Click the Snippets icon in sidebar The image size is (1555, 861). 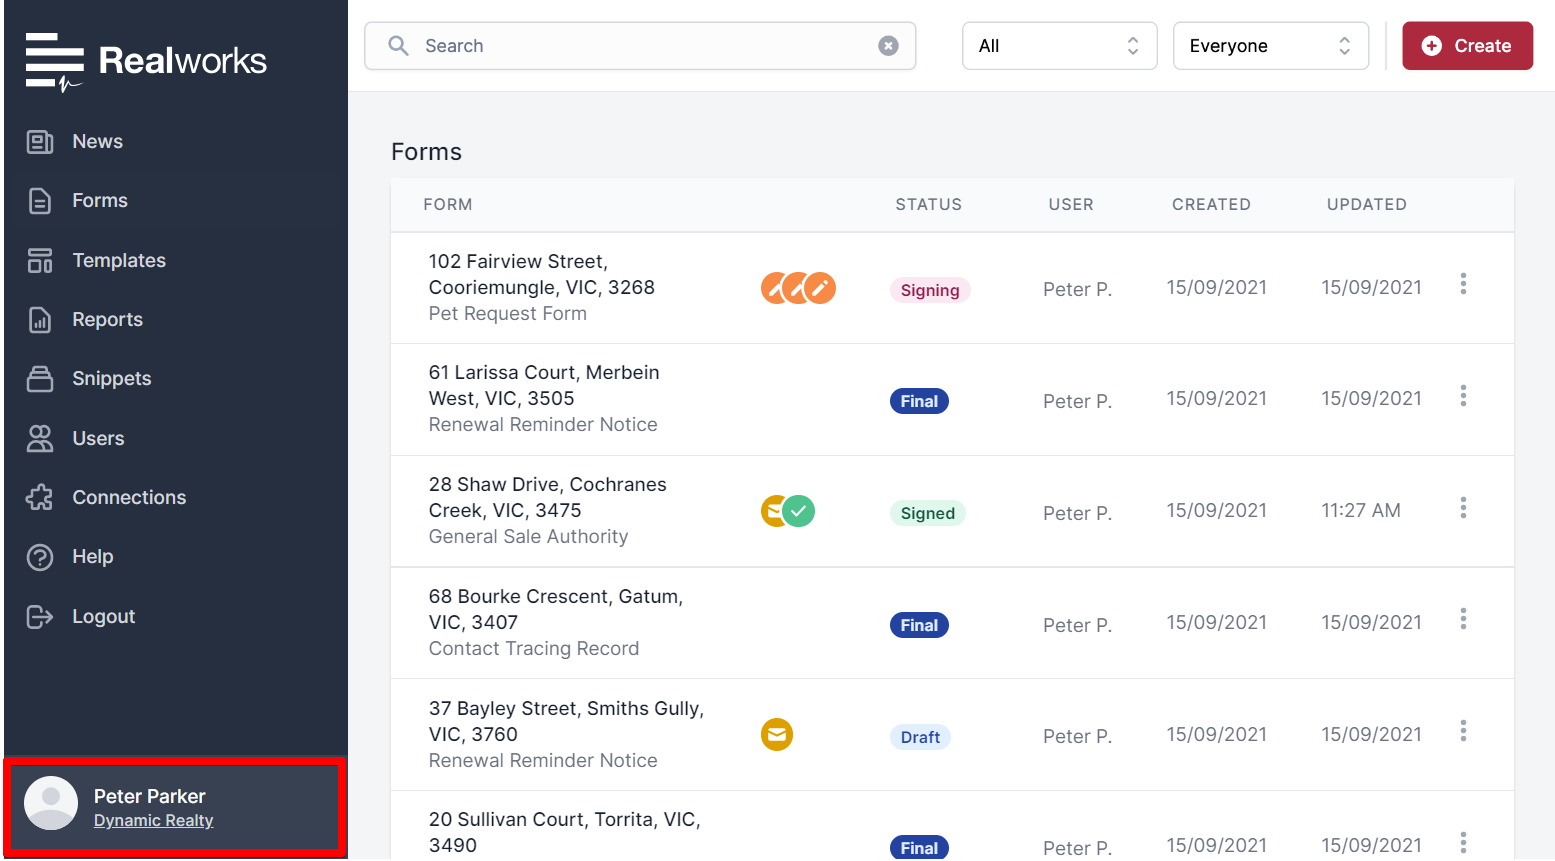click(40, 379)
